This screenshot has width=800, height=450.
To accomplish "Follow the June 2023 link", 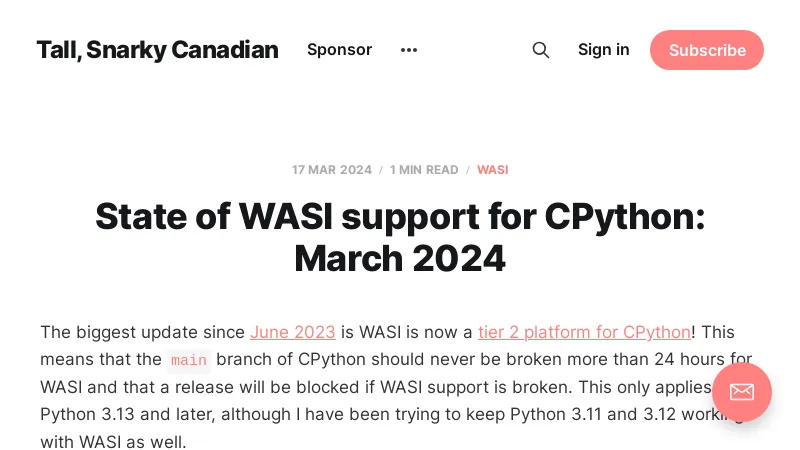I will tap(292, 332).
